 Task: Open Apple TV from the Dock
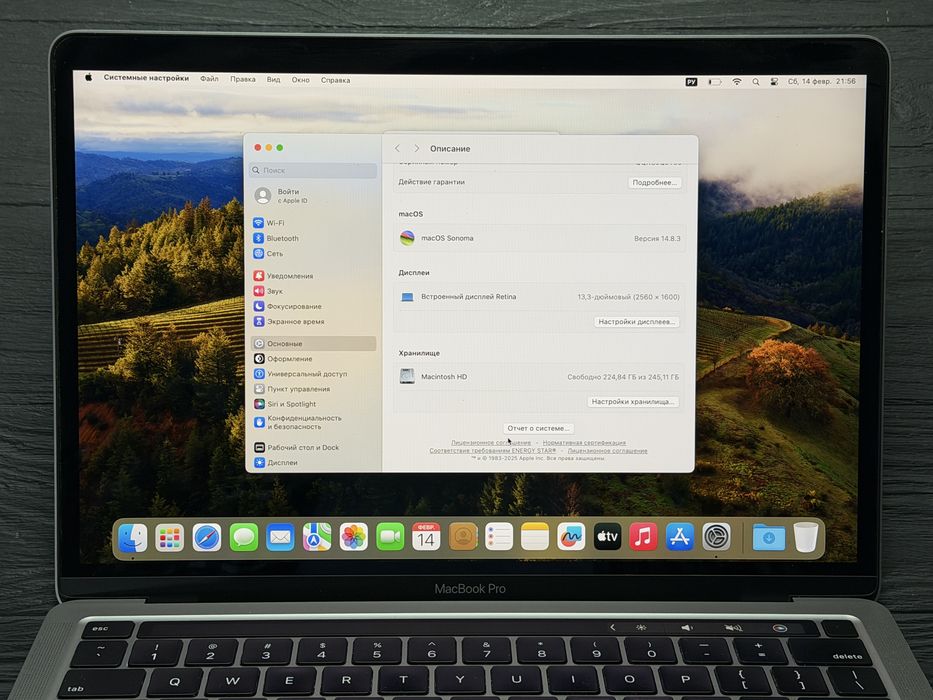tap(608, 537)
